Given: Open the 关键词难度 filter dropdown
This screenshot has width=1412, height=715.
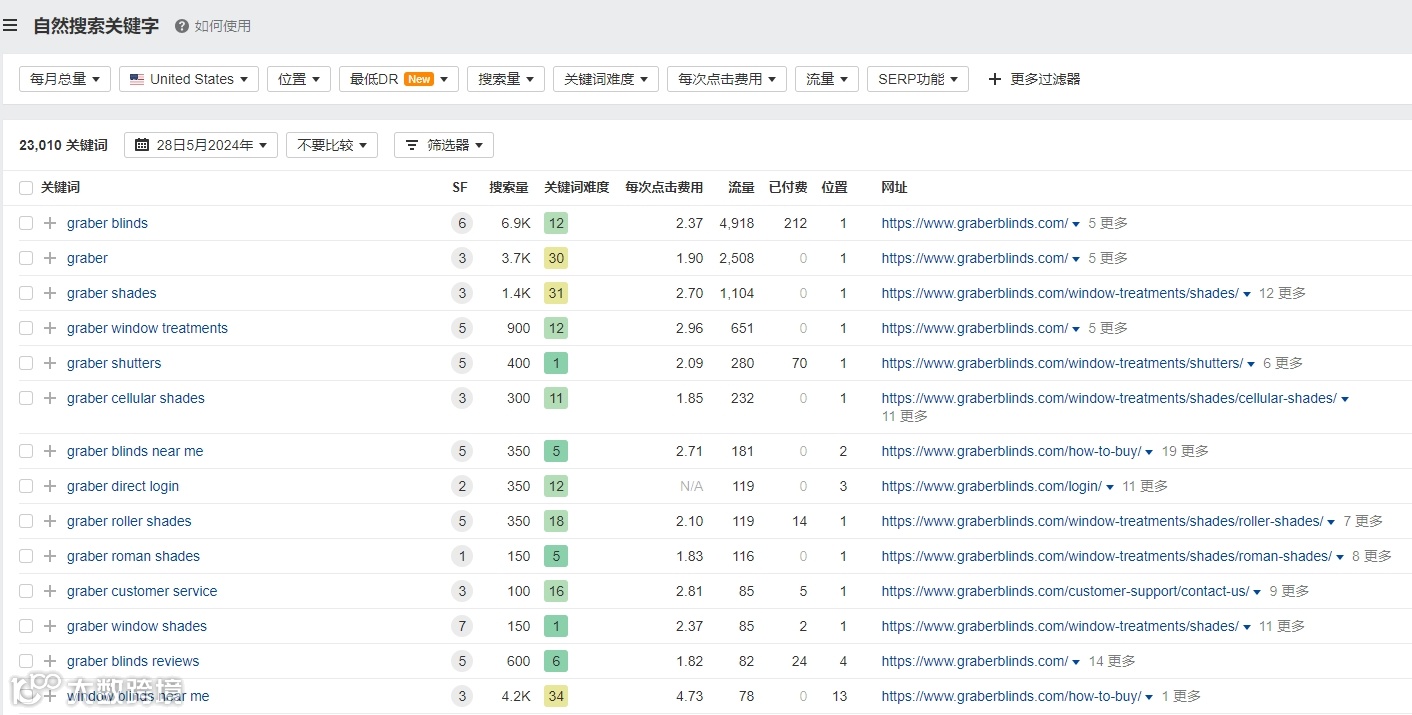Looking at the screenshot, I should (x=606, y=79).
